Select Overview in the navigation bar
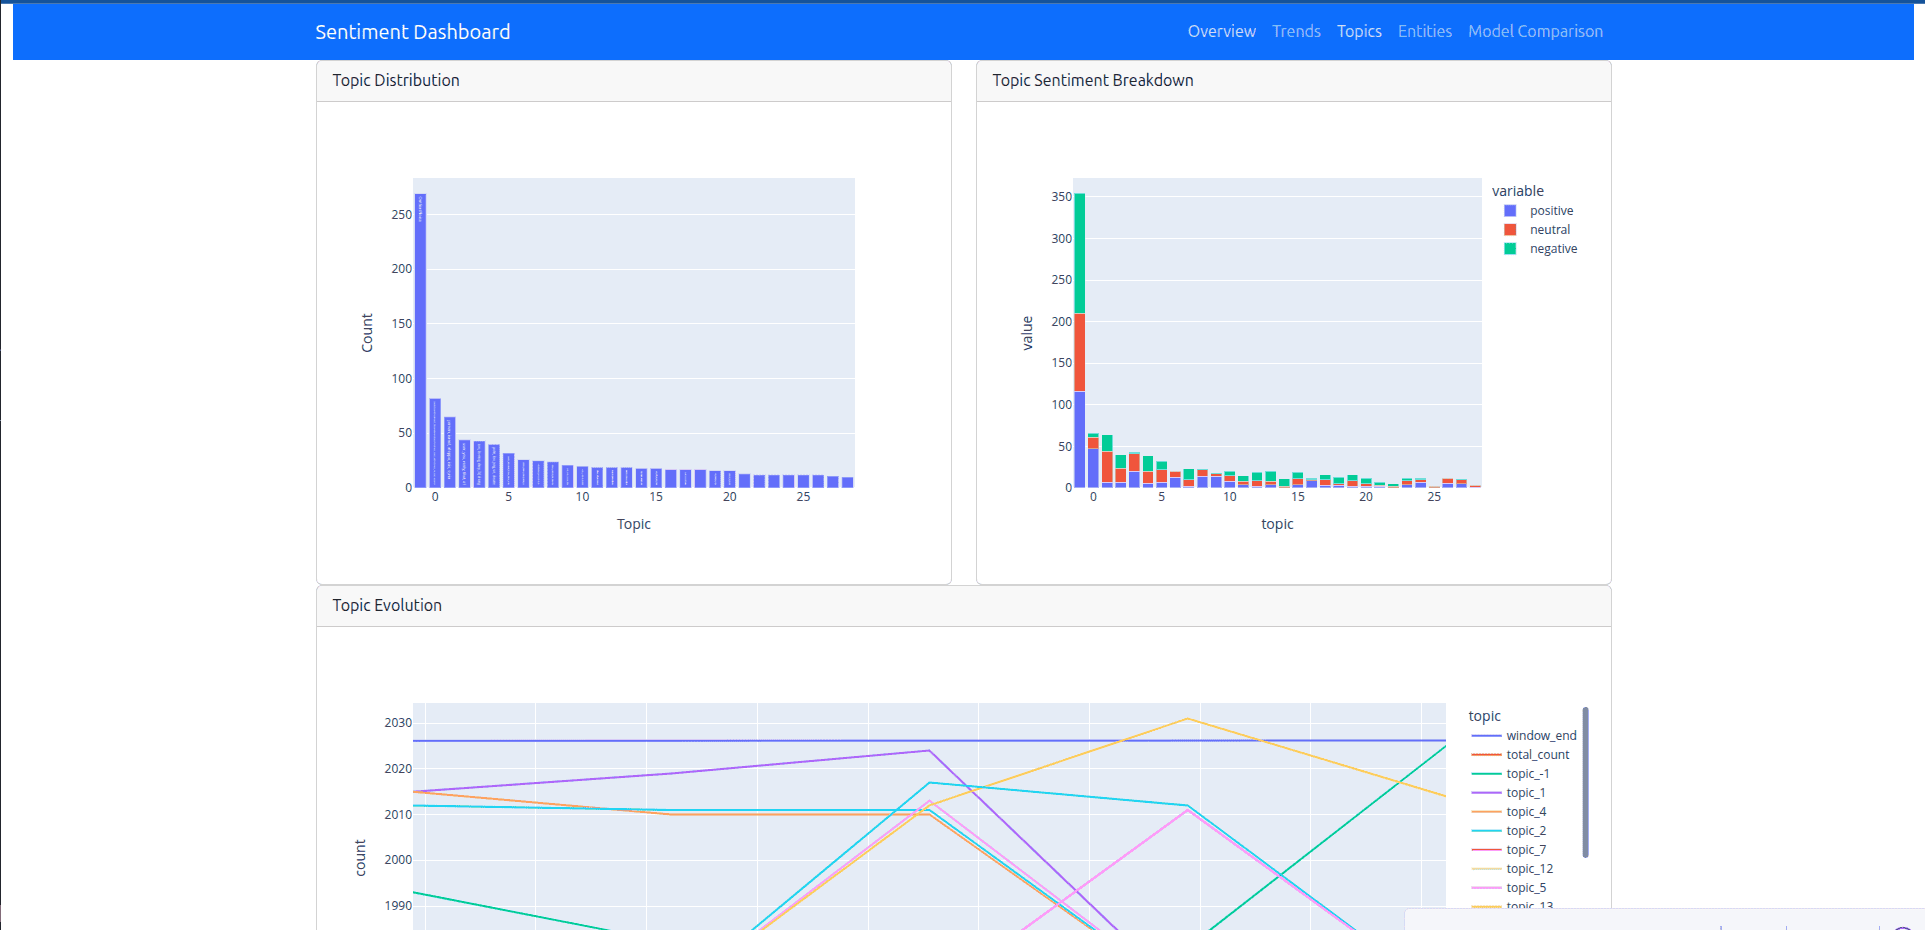Screen dimensions: 1925x930 [x=1221, y=31]
